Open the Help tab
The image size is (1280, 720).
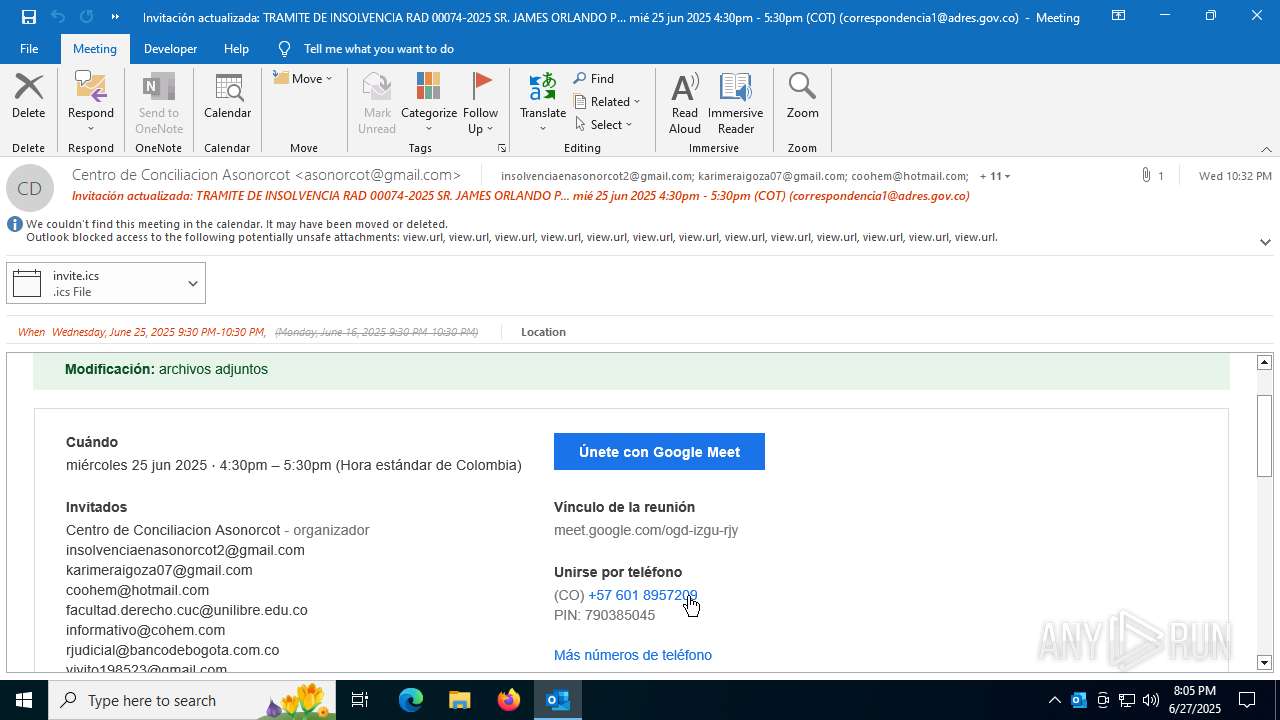(236, 48)
